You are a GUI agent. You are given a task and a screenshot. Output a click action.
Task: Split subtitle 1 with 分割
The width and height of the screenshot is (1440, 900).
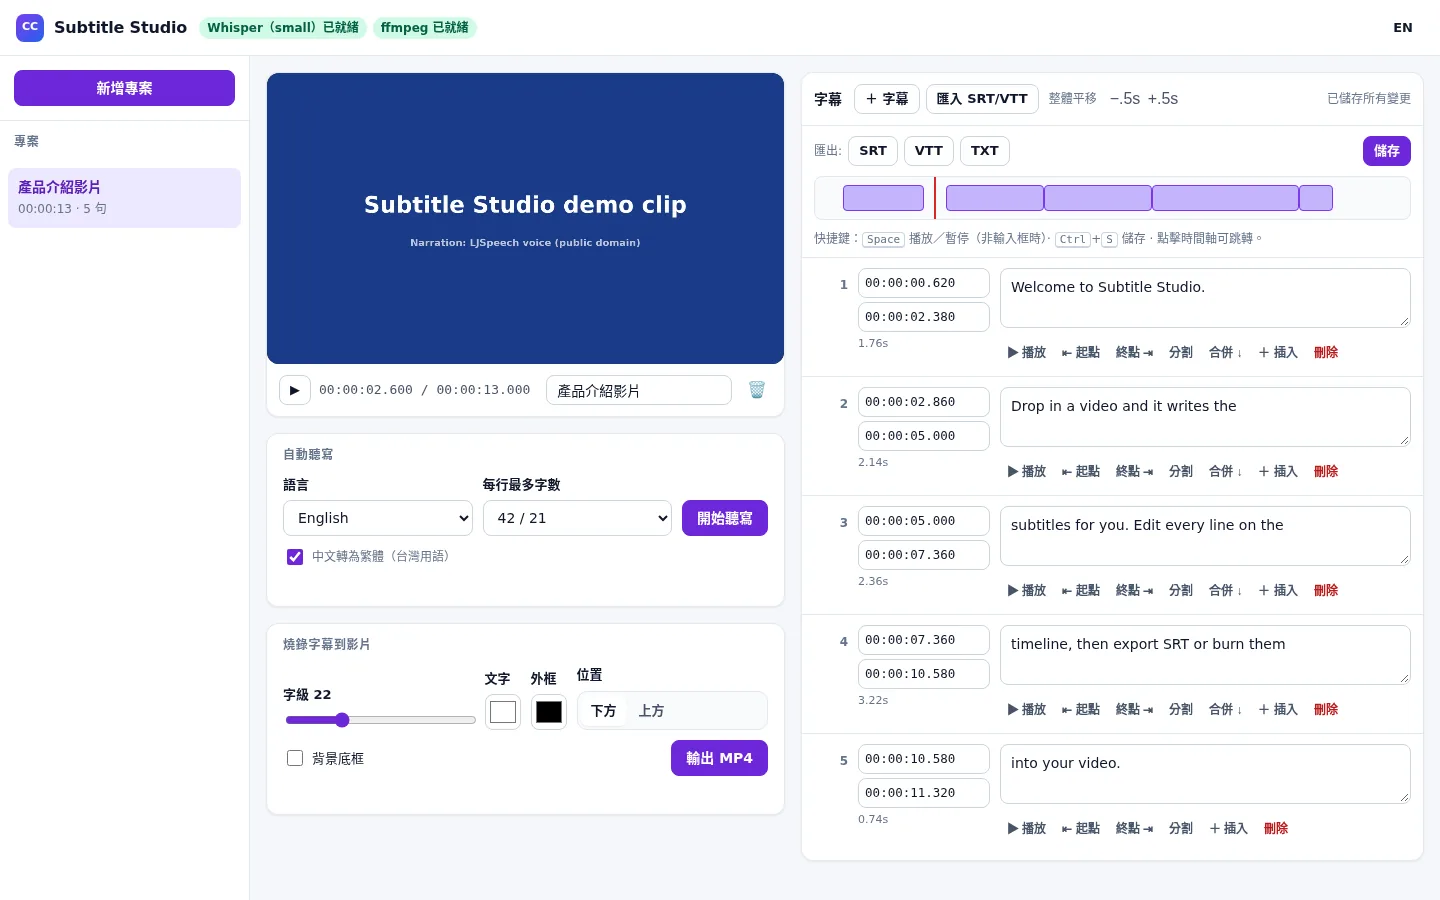(1181, 352)
